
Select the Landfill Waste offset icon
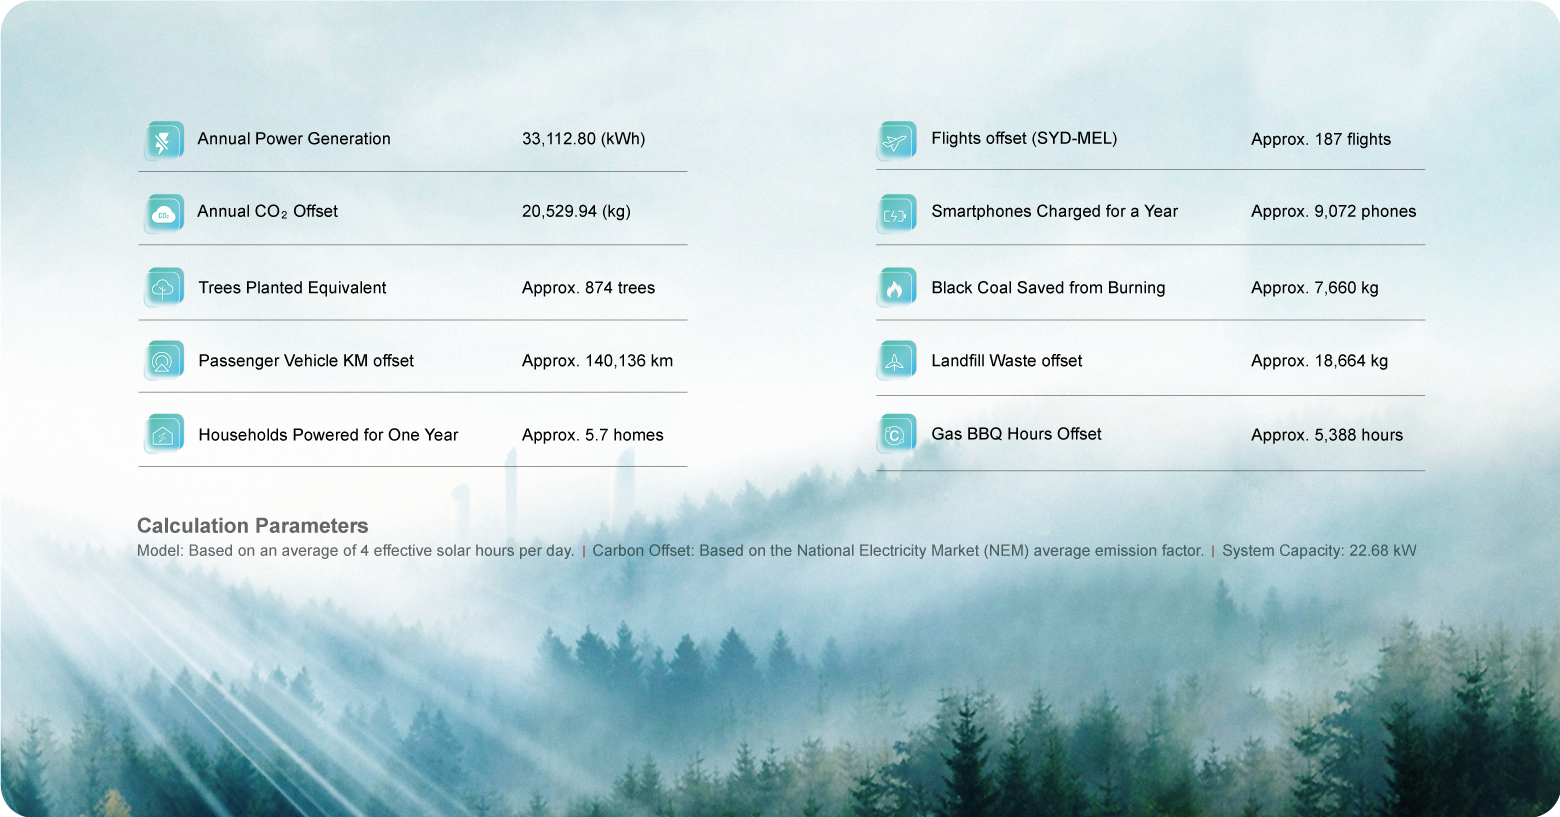[896, 361]
